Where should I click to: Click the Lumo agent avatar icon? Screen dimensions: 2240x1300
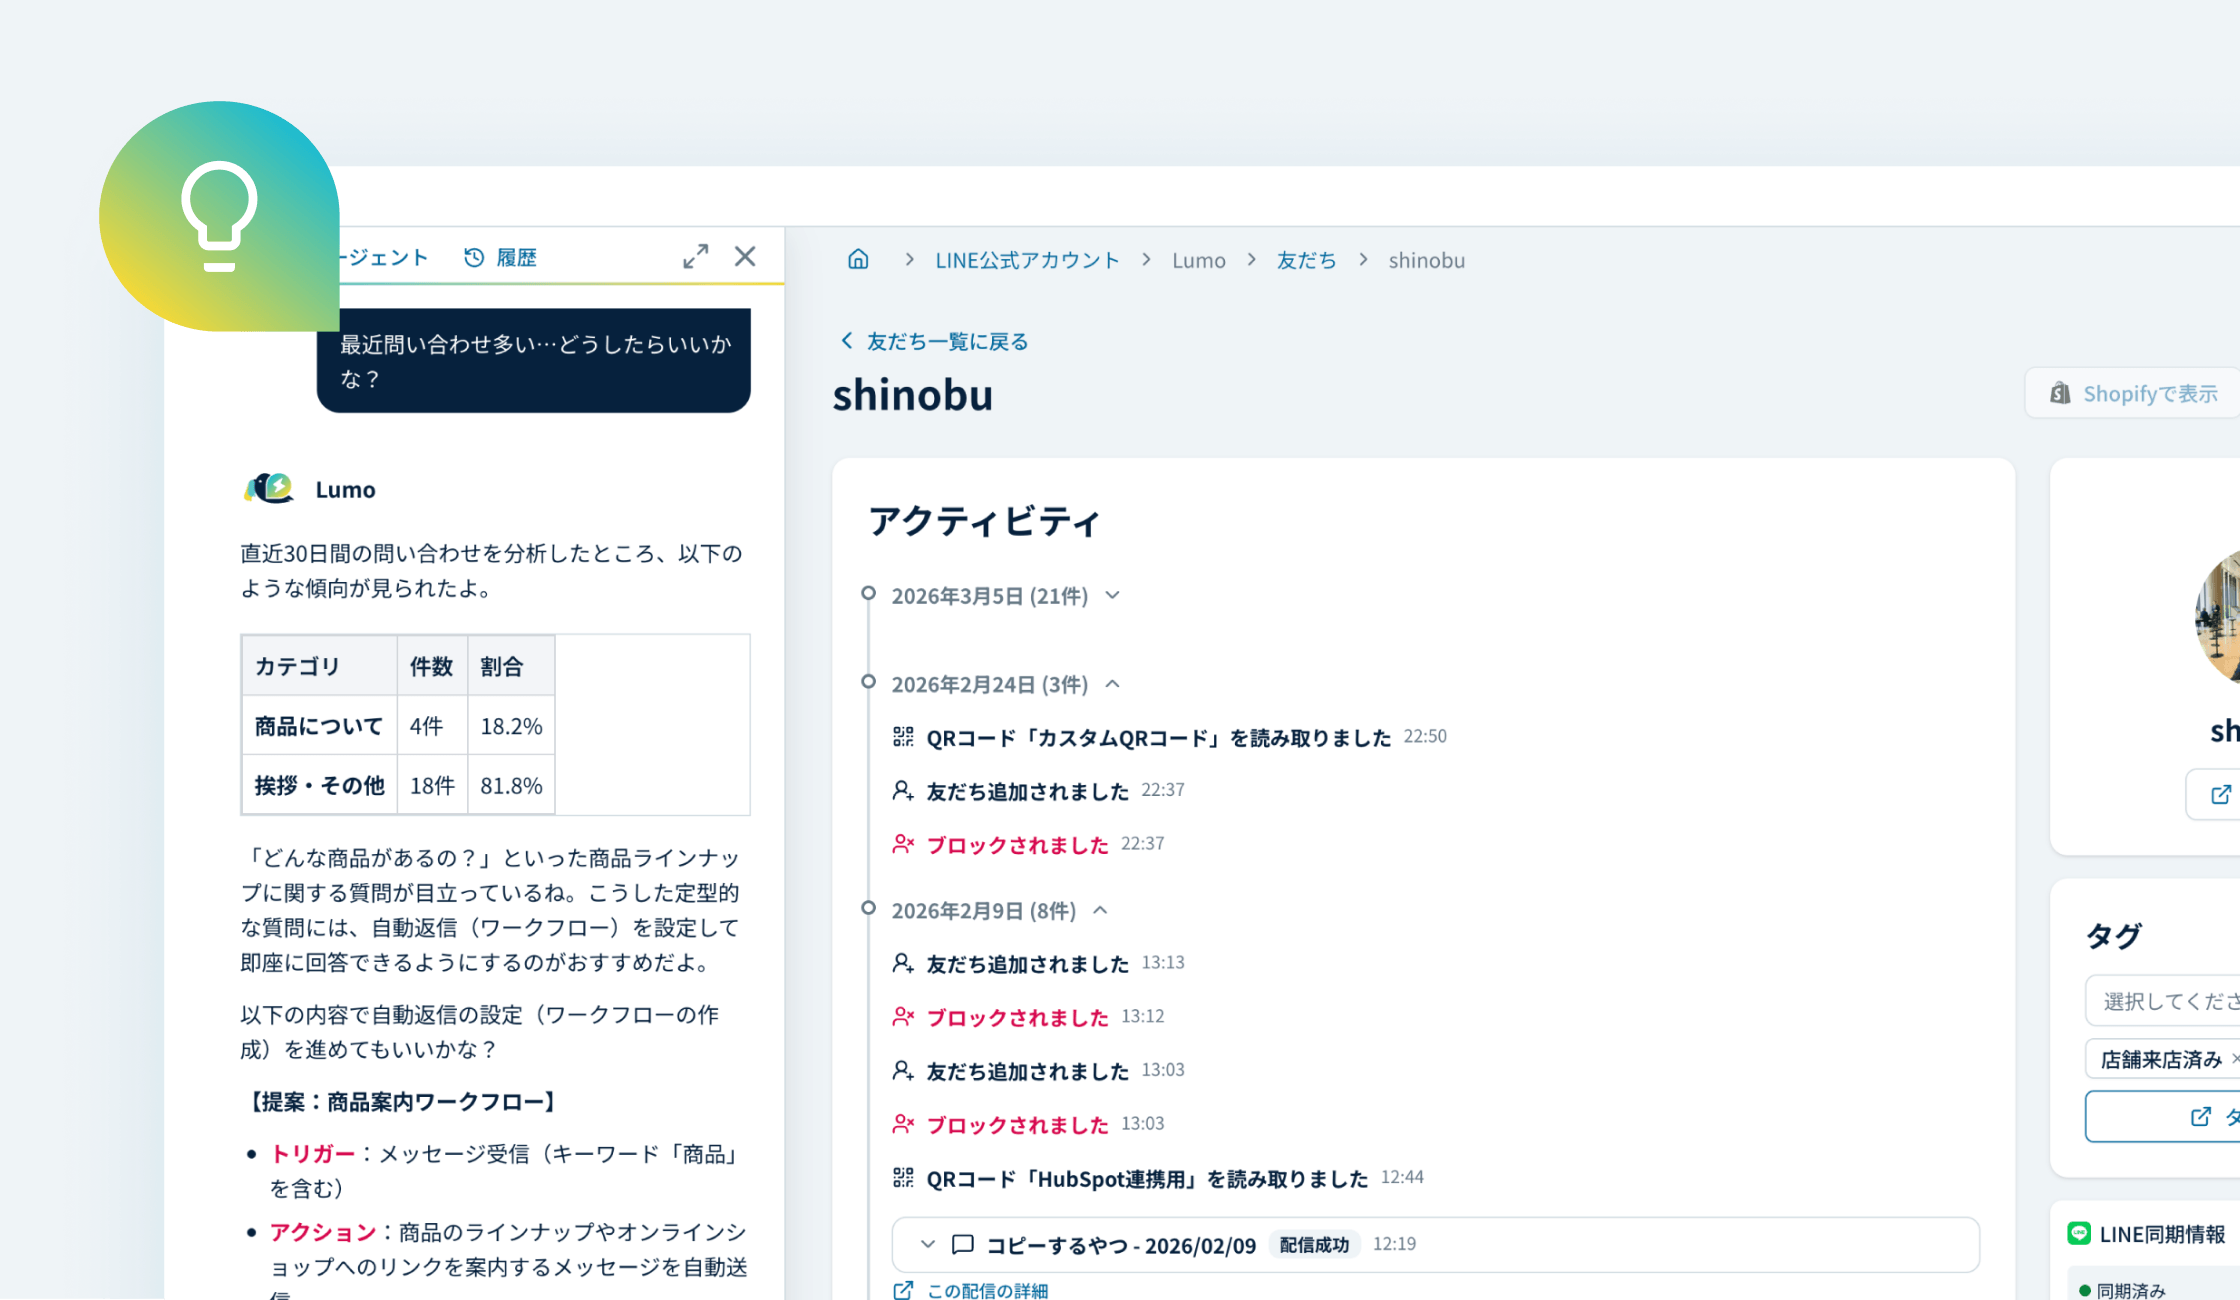268,488
